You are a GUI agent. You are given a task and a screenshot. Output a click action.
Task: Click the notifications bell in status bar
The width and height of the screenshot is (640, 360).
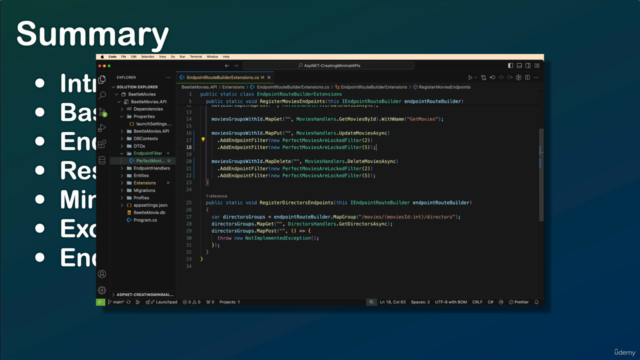click(x=536, y=302)
